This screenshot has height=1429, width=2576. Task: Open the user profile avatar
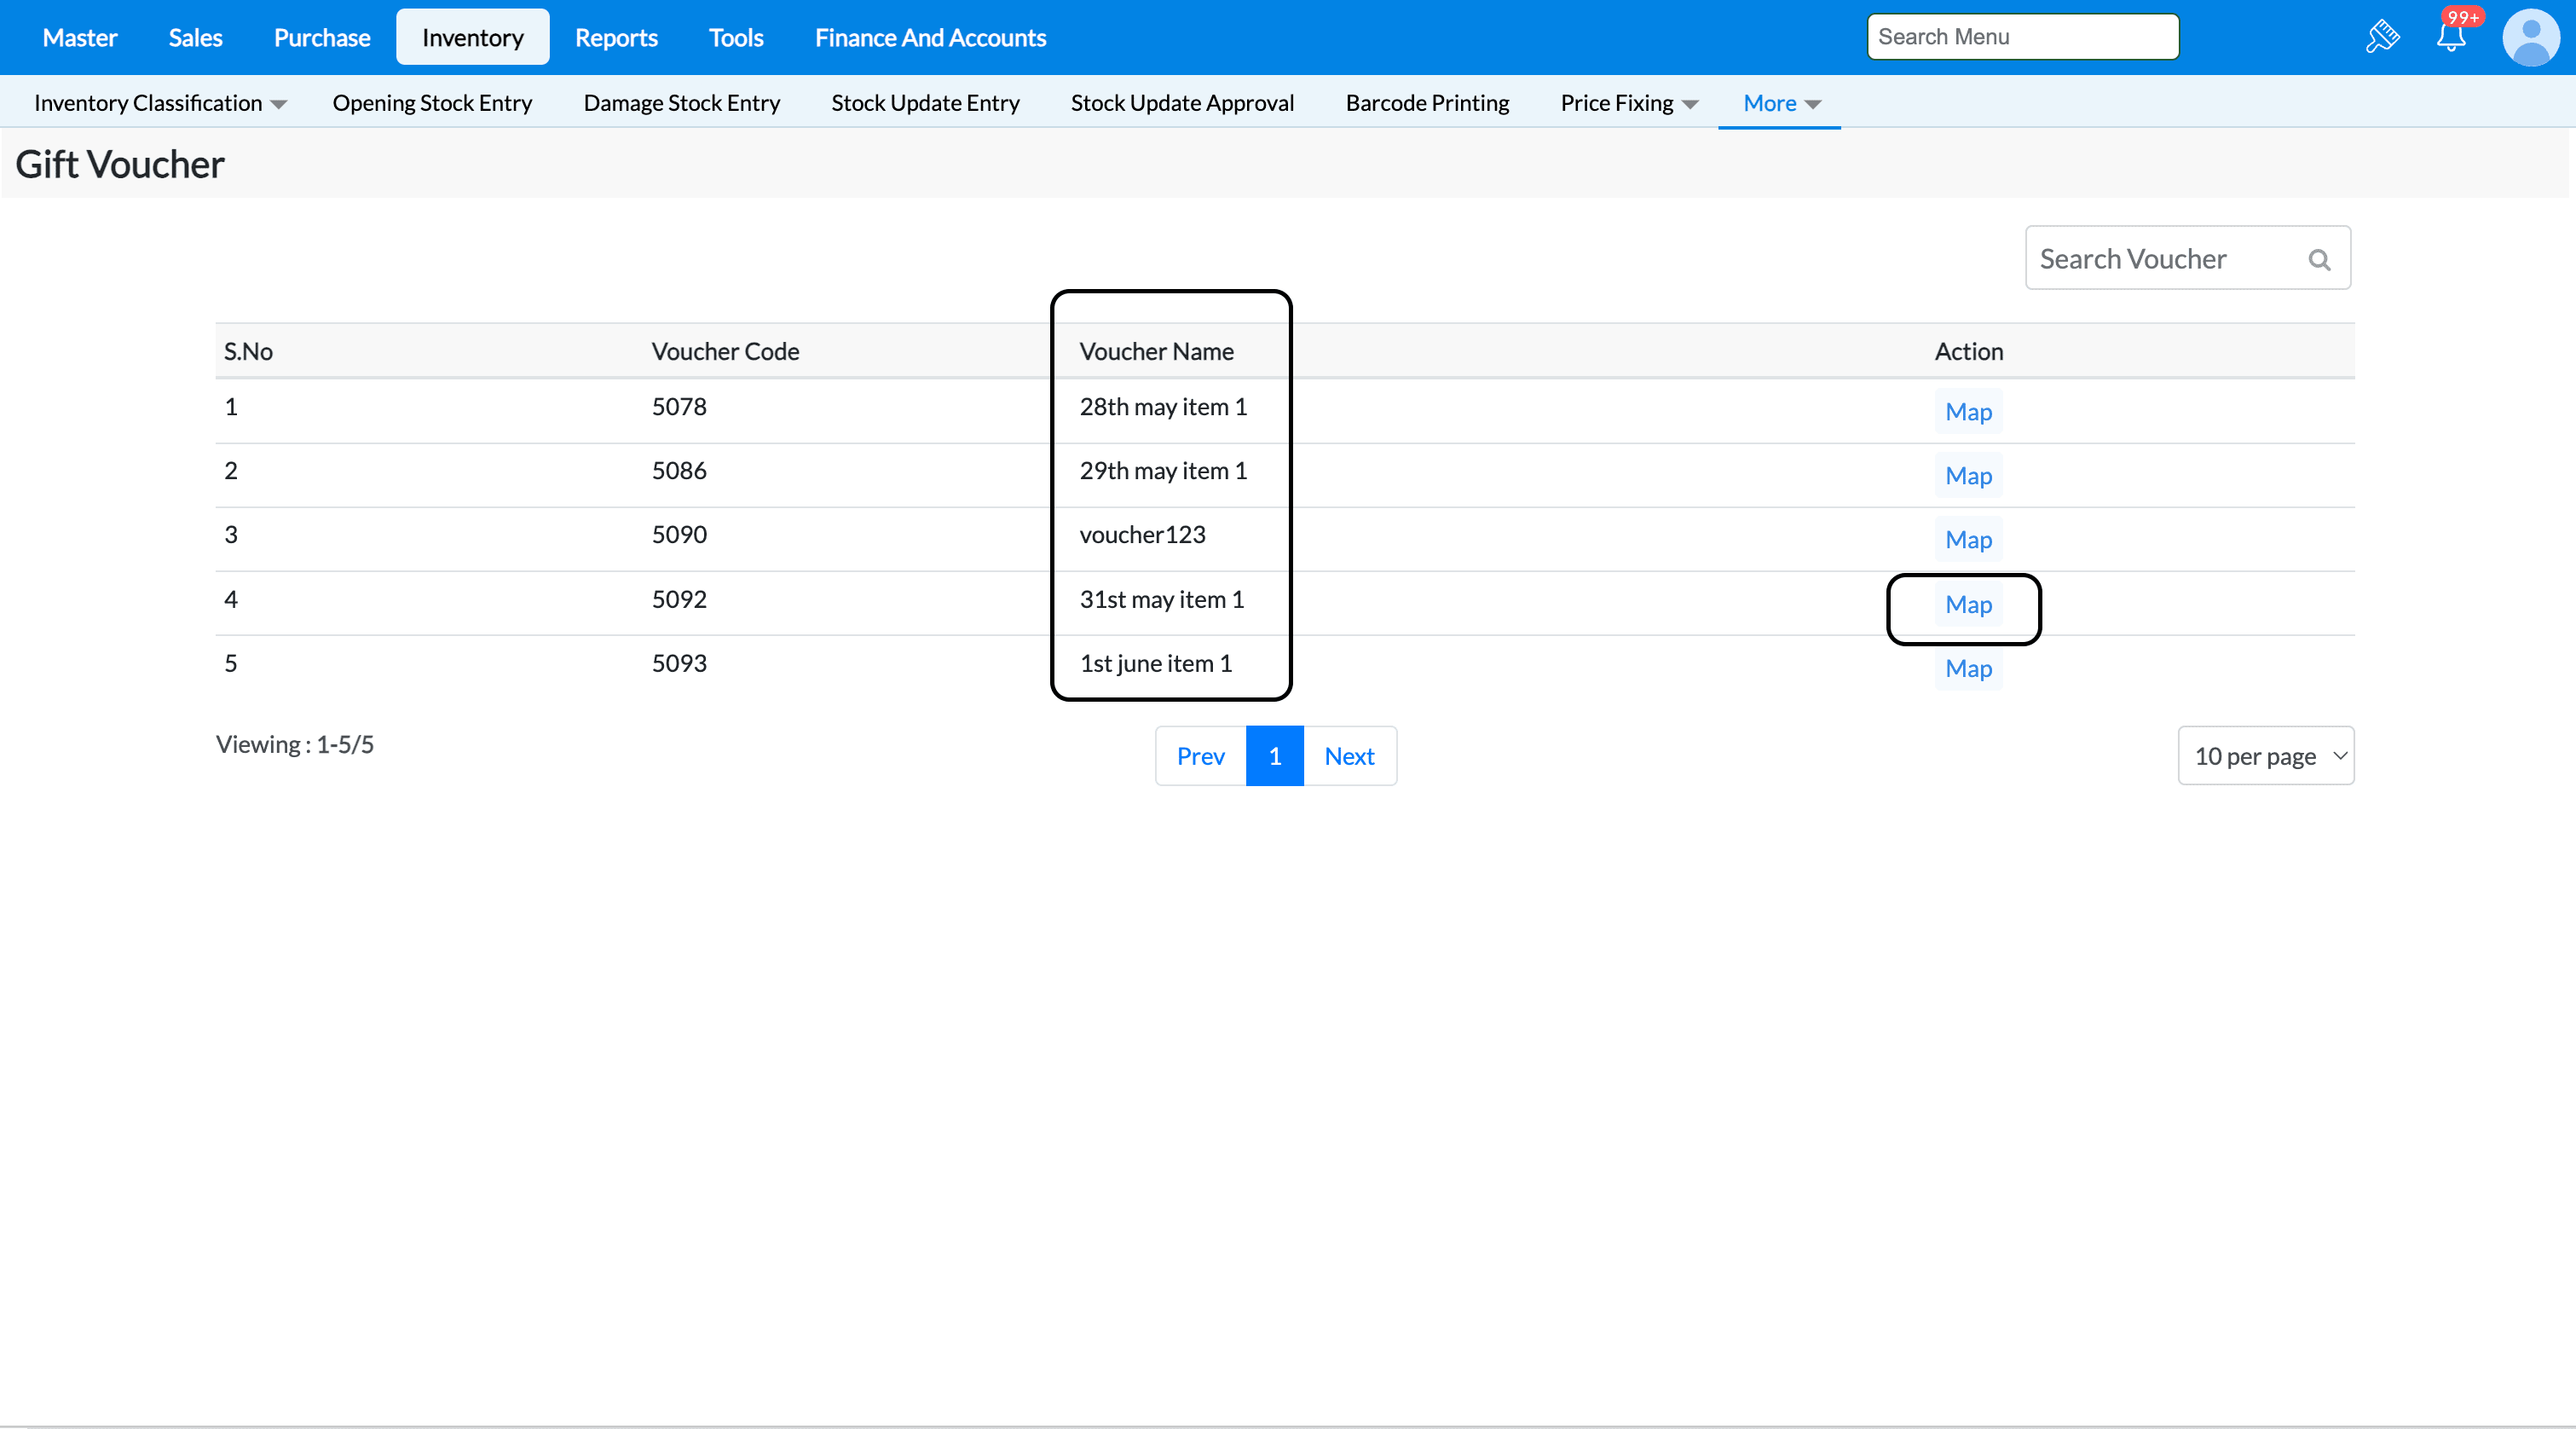[2530, 37]
